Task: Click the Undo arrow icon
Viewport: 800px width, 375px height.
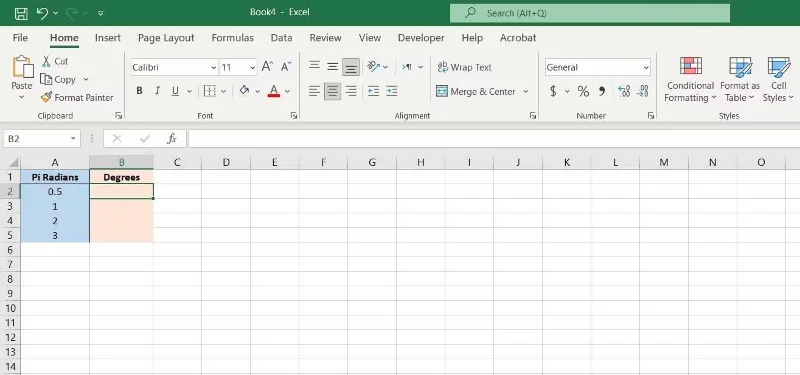Action: (43, 13)
